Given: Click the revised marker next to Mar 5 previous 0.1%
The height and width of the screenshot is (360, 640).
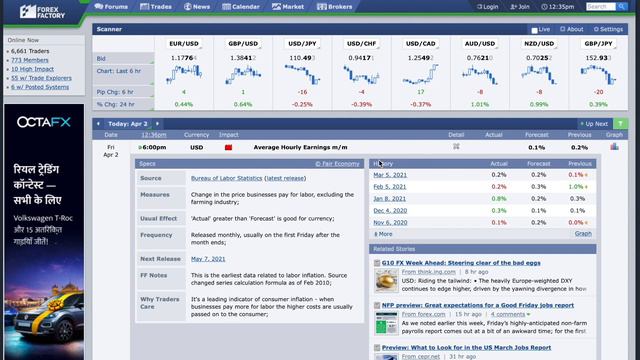Looking at the screenshot, I should point(587,175).
